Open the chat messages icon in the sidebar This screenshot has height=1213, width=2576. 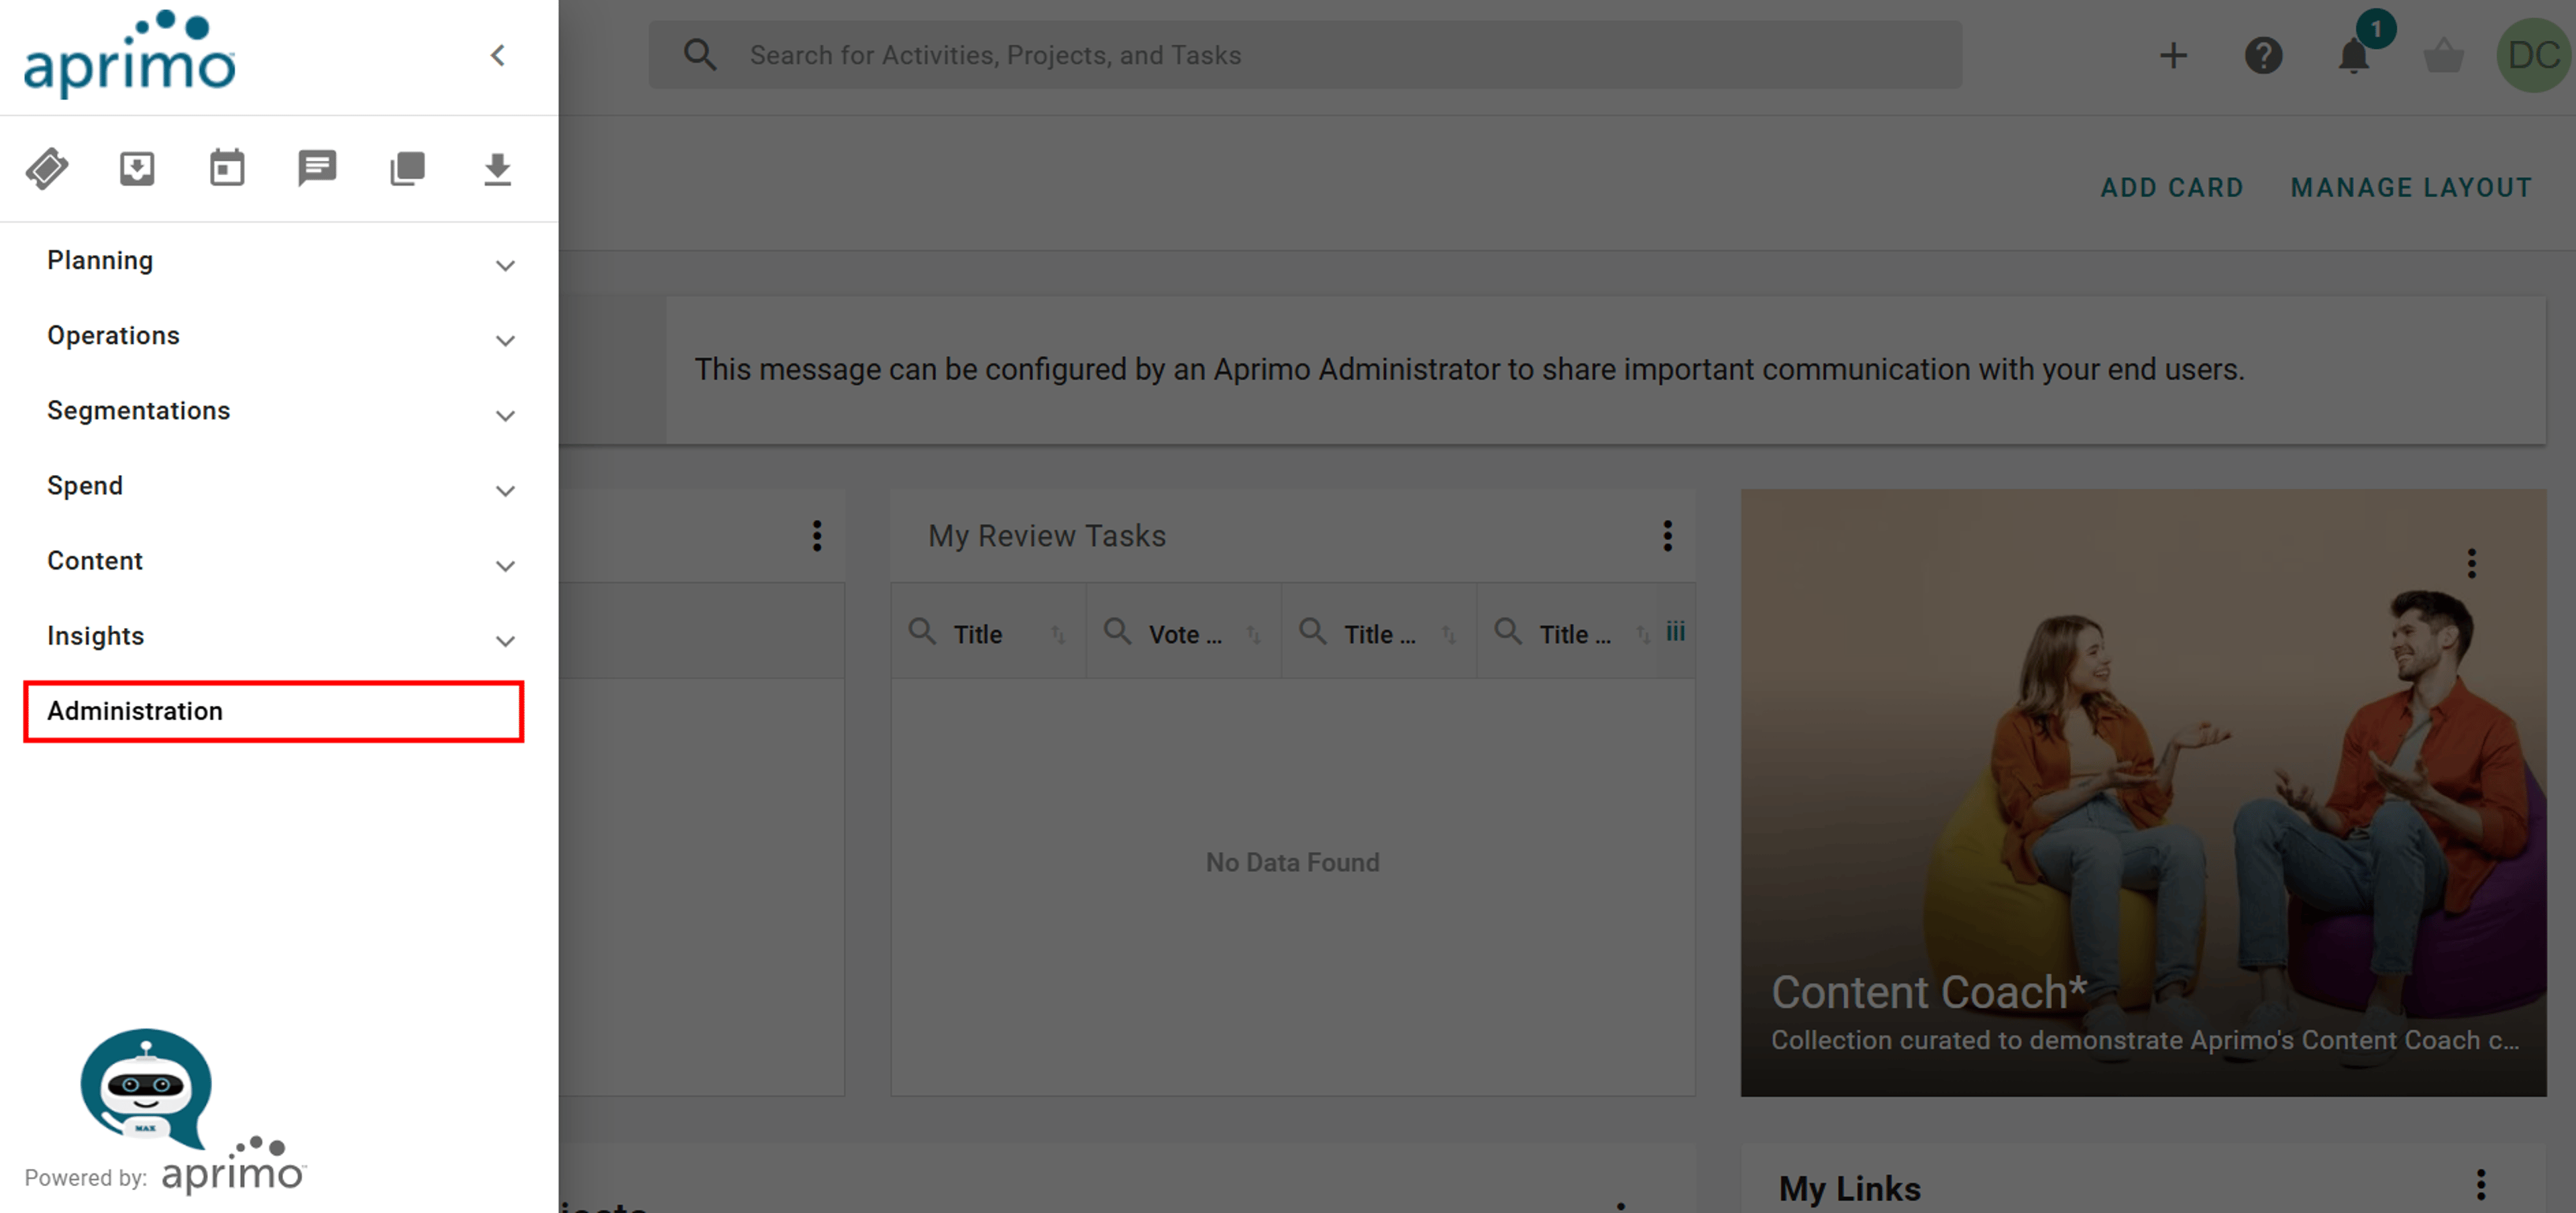pyautogui.click(x=317, y=169)
